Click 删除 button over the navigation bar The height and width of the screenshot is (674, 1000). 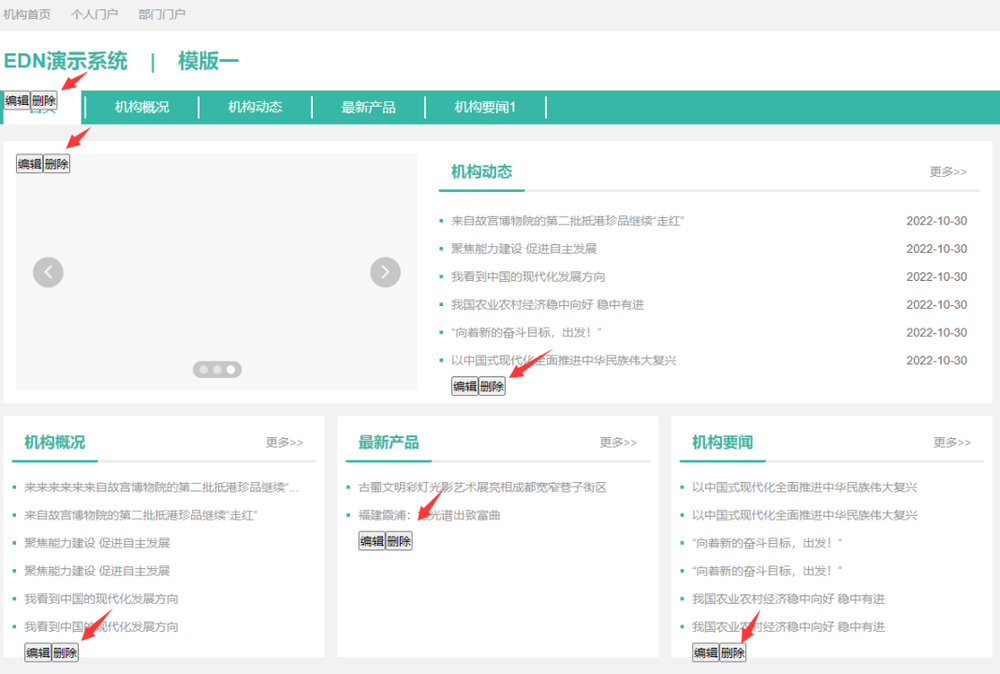click(x=44, y=101)
